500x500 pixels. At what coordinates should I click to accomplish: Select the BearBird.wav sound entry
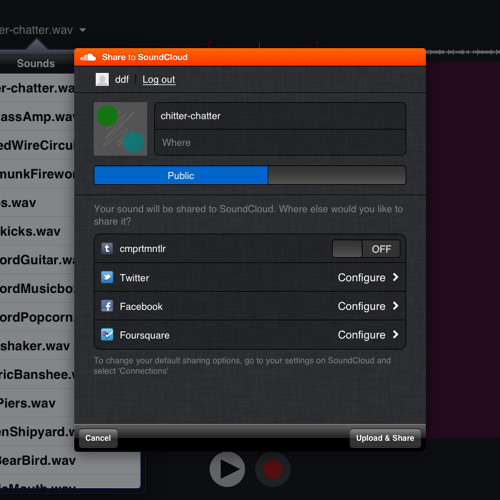pyautogui.click(x=70, y=461)
